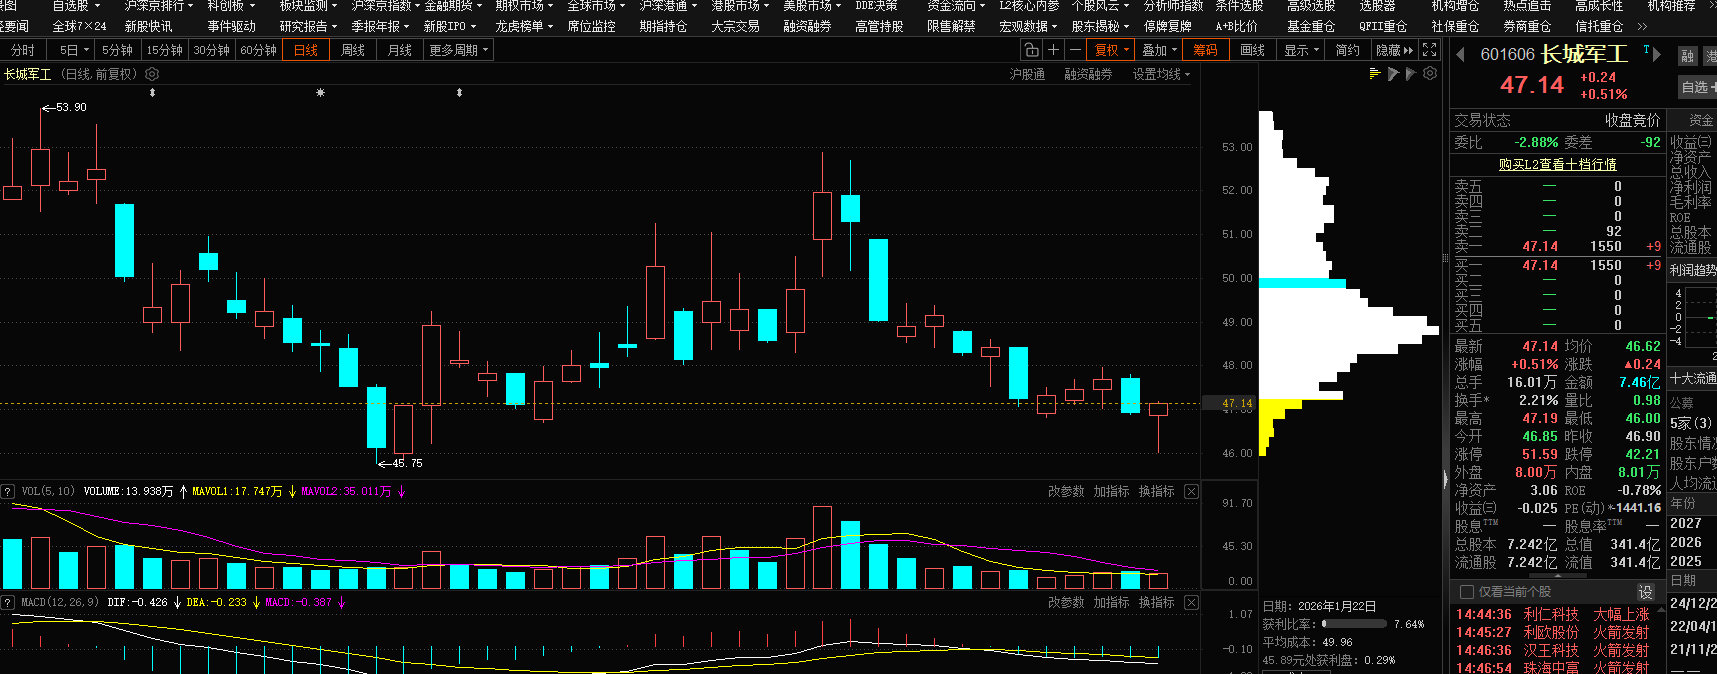Screen dimensions: 1717x674
Task: Click the lock icon in chart toolbar
Action: pos(1032,49)
